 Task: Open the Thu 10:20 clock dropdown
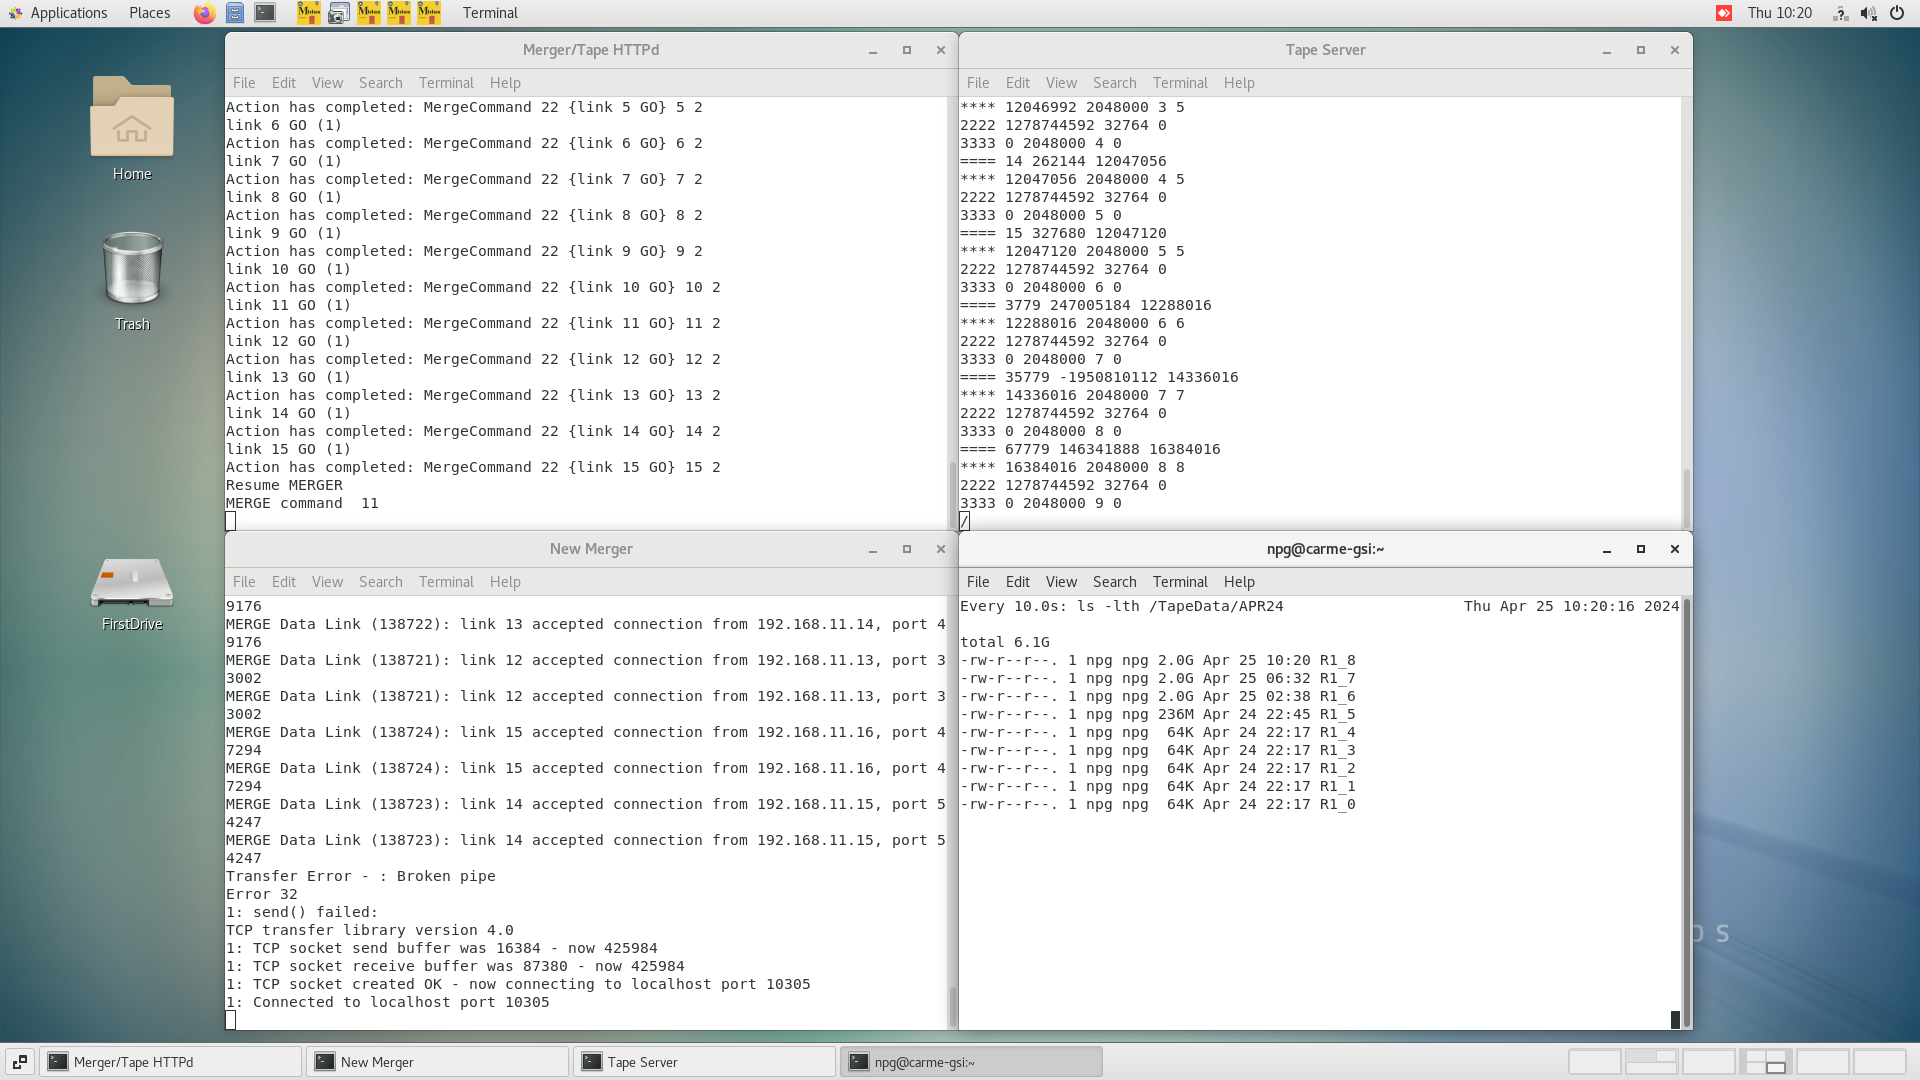tap(1779, 13)
